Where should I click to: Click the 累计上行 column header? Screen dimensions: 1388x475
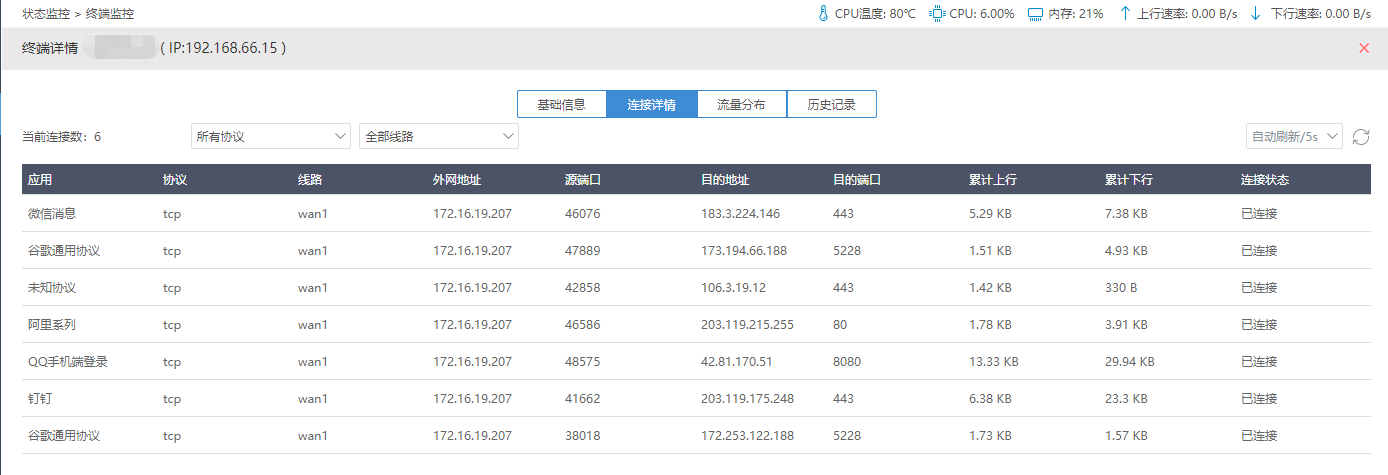click(x=993, y=180)
